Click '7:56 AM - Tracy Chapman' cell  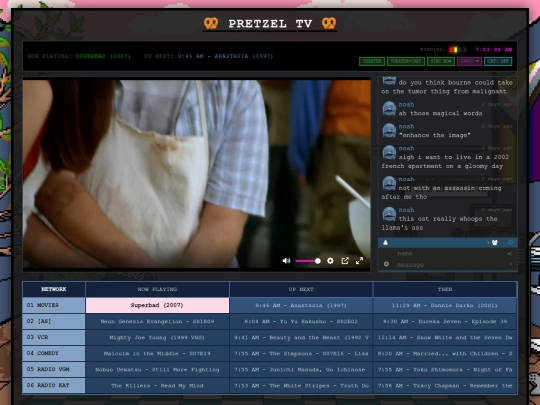click(x=445, y=385)
